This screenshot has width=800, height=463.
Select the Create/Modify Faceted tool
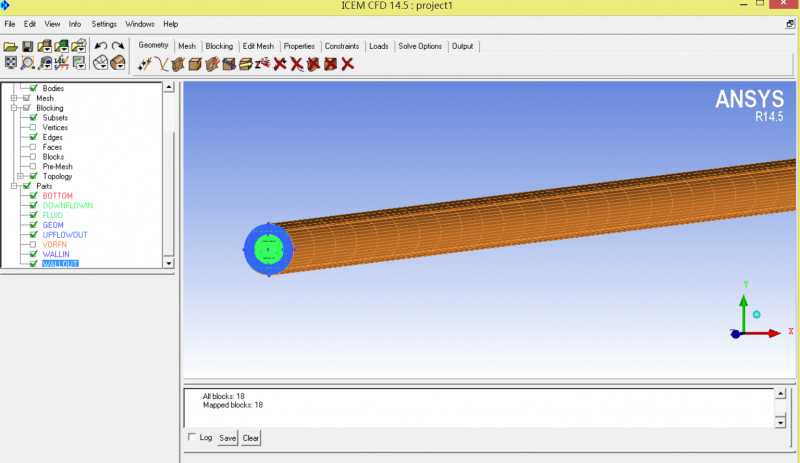point(212,64)
